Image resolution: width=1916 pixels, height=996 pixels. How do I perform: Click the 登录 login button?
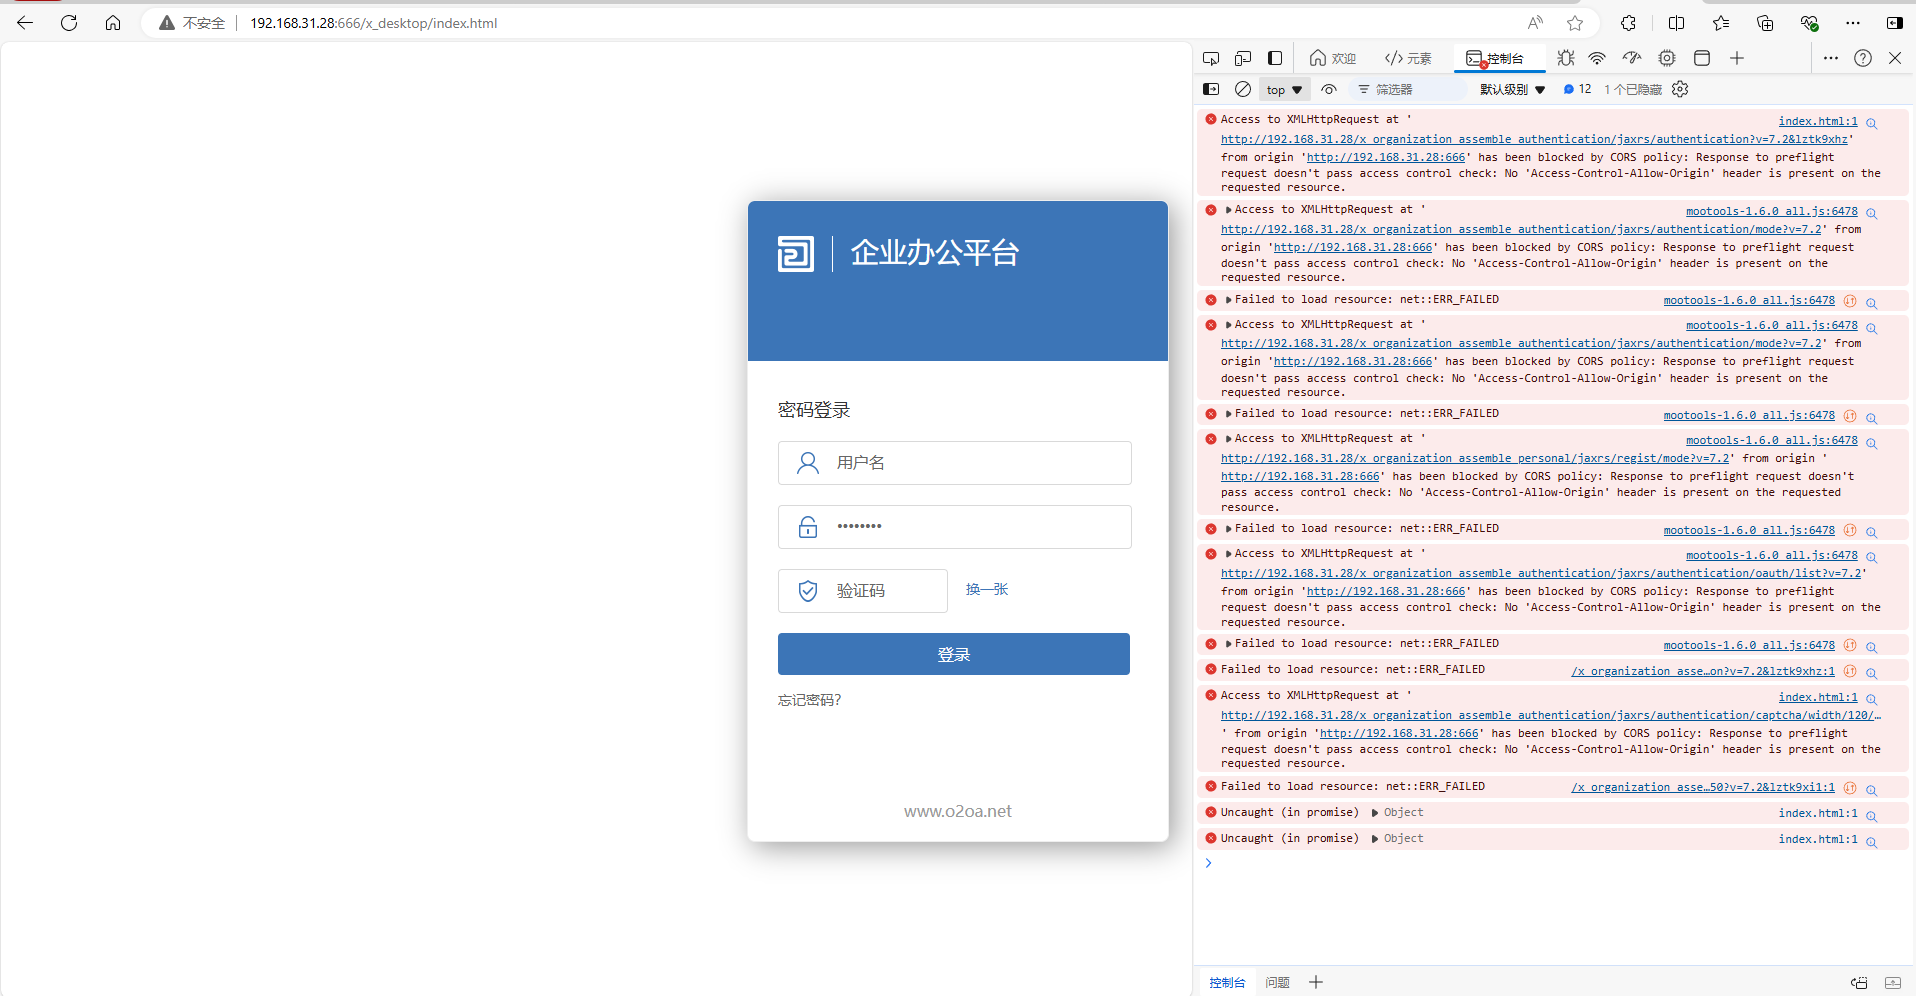[x=954, y=654]
